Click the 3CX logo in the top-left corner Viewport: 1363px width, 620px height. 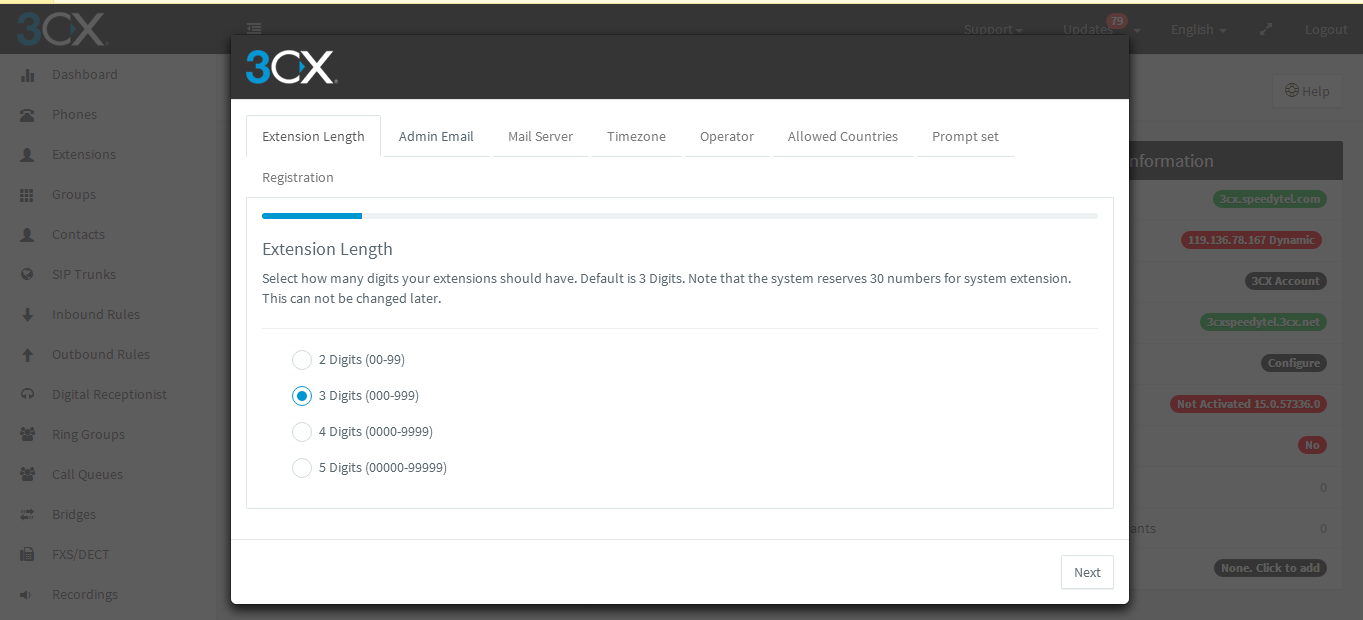[61, 29]
